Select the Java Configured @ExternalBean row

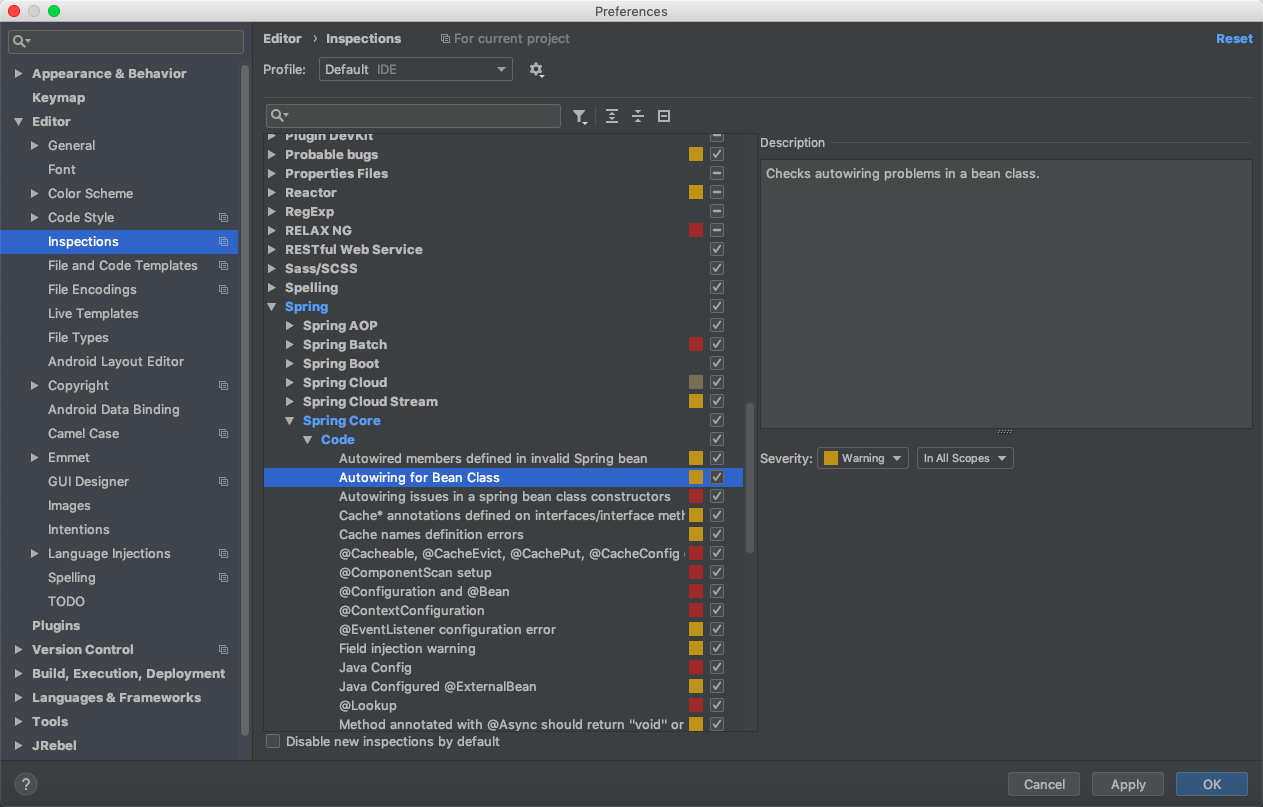(503, 687)
